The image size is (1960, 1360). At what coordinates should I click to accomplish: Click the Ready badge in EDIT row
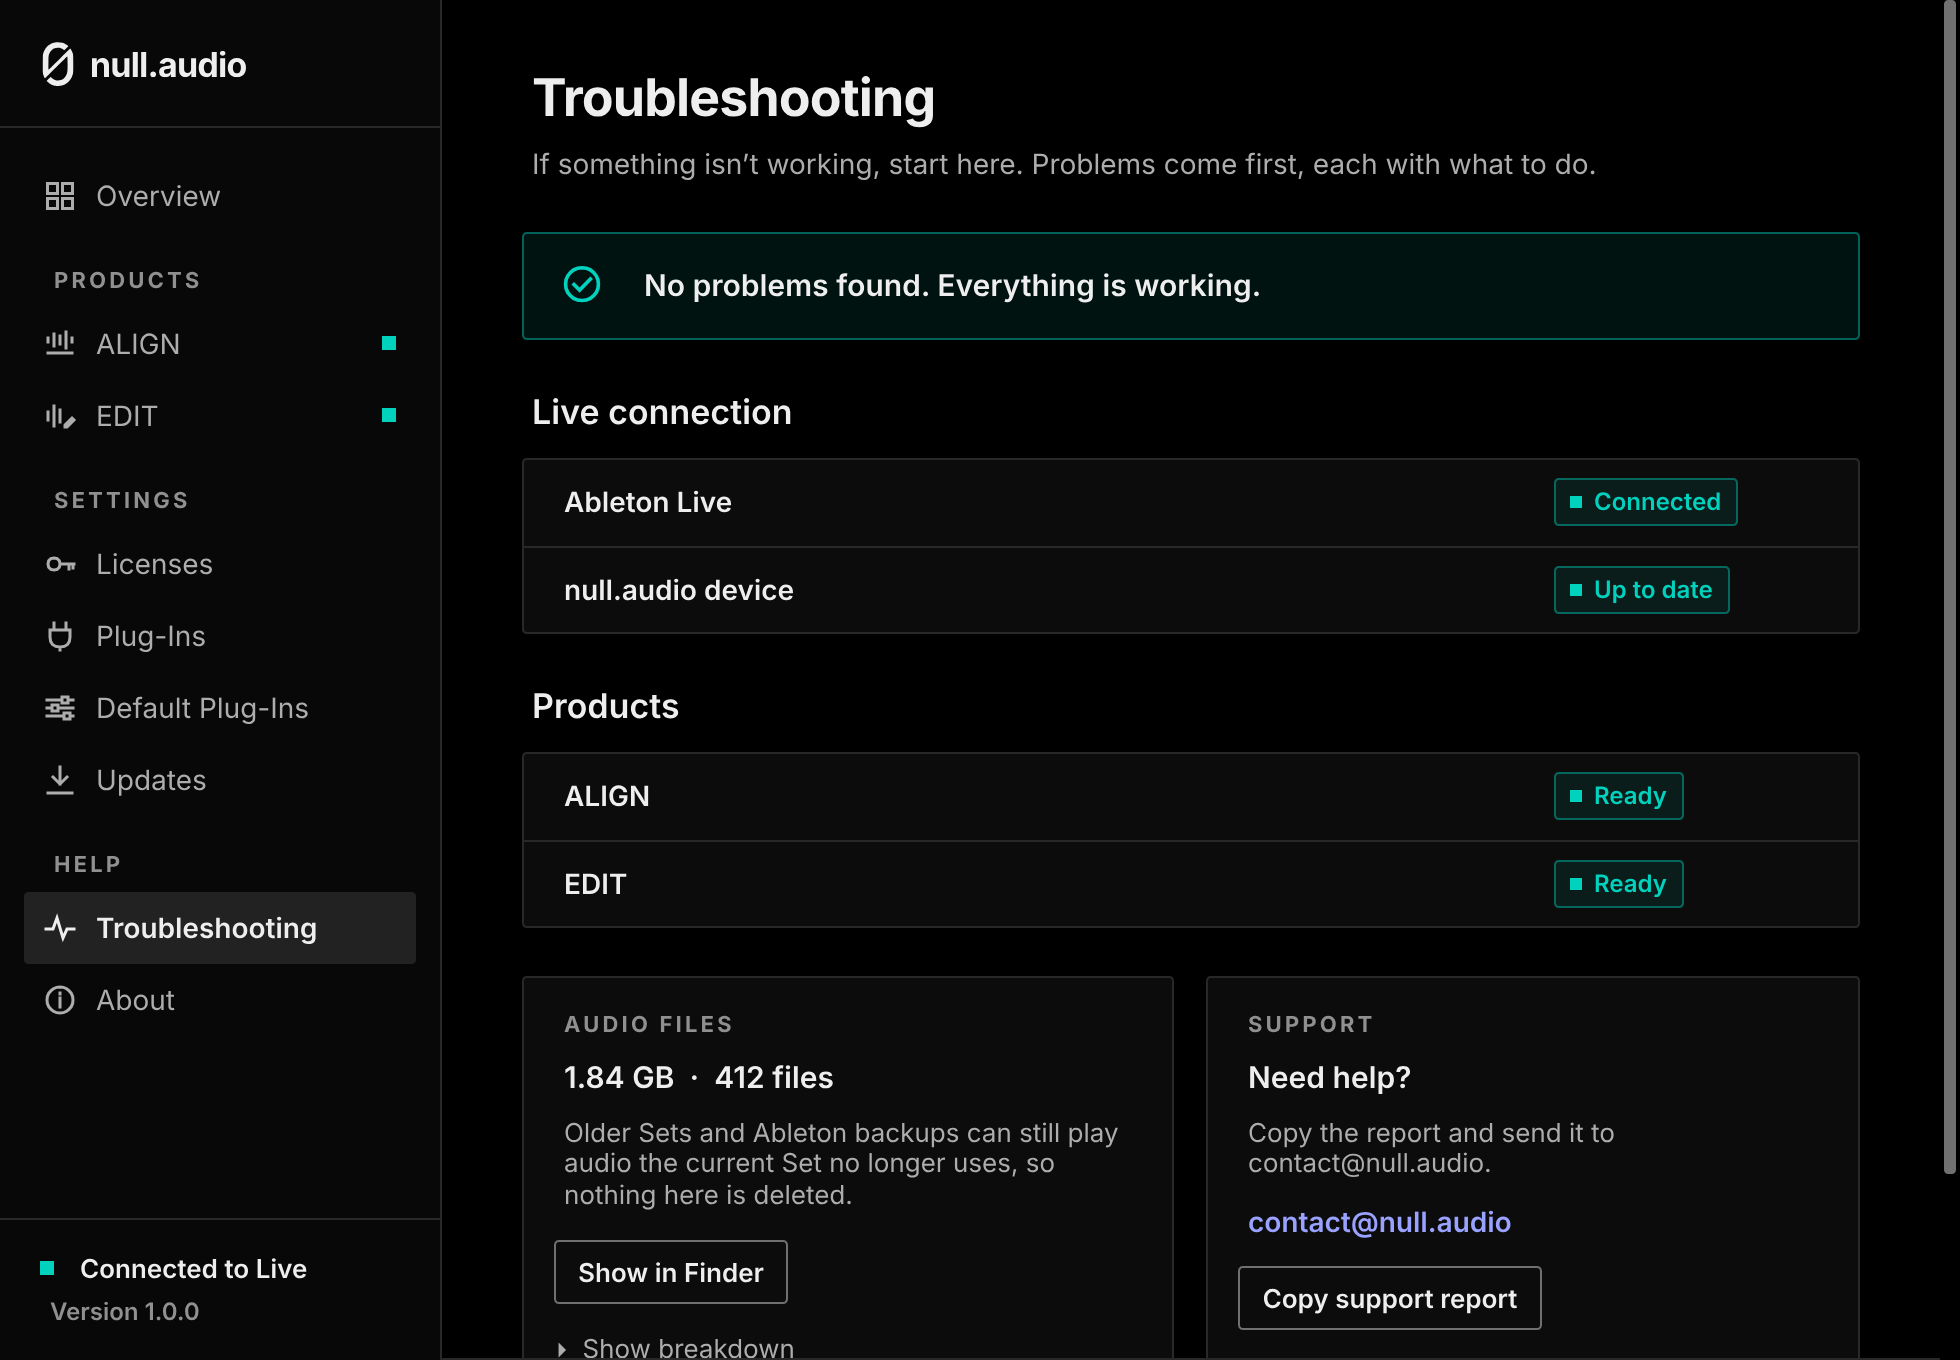coord(1618,884)
